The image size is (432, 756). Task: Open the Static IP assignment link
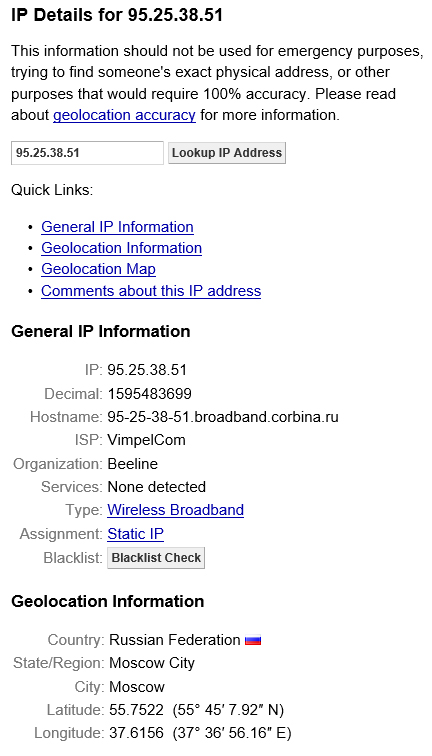click(x=135, y=534)
